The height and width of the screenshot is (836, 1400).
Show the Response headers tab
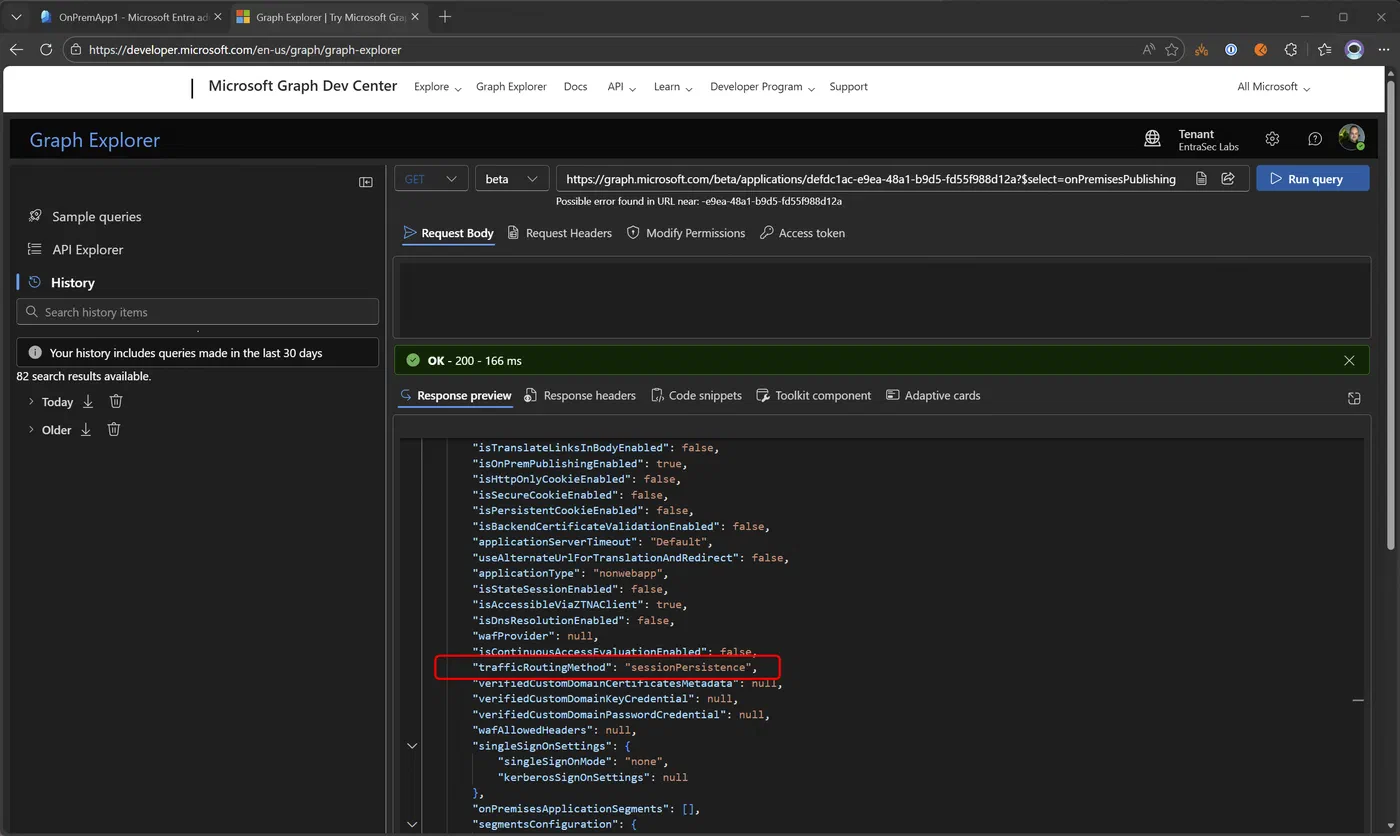(x=580, y=396)
